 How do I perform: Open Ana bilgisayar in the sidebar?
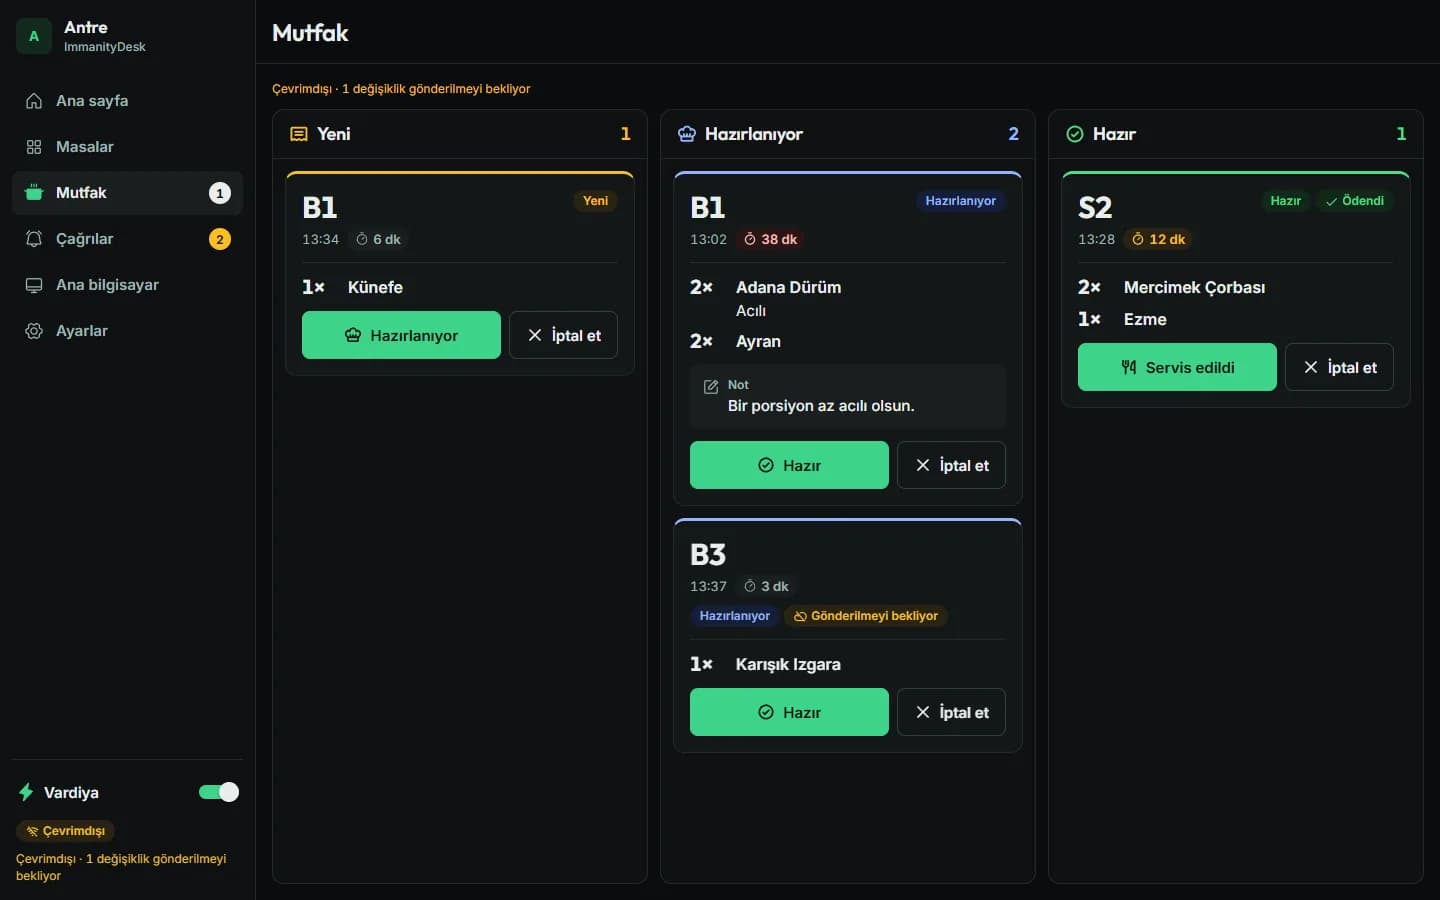tap(127, 285)
